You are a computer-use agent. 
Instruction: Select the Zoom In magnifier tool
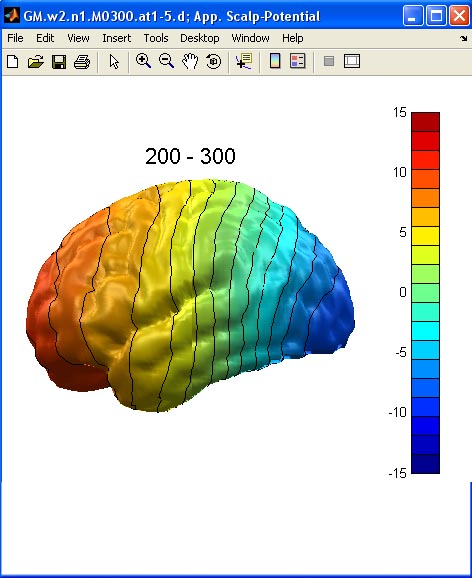[x=143, y=61]
